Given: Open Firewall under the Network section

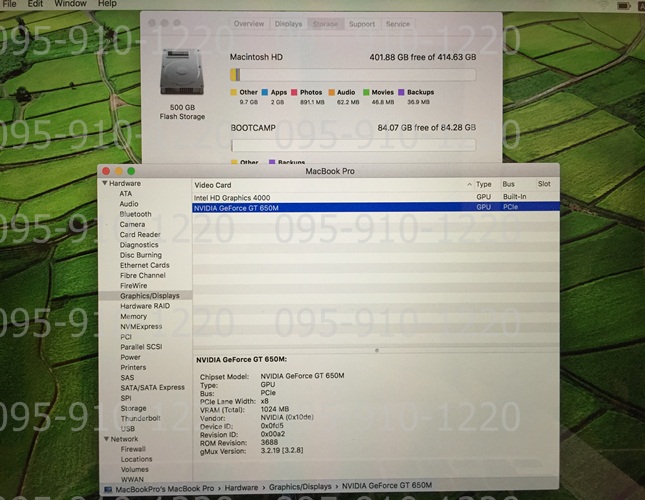Looking at the screenshot, I should coord(133,449).
